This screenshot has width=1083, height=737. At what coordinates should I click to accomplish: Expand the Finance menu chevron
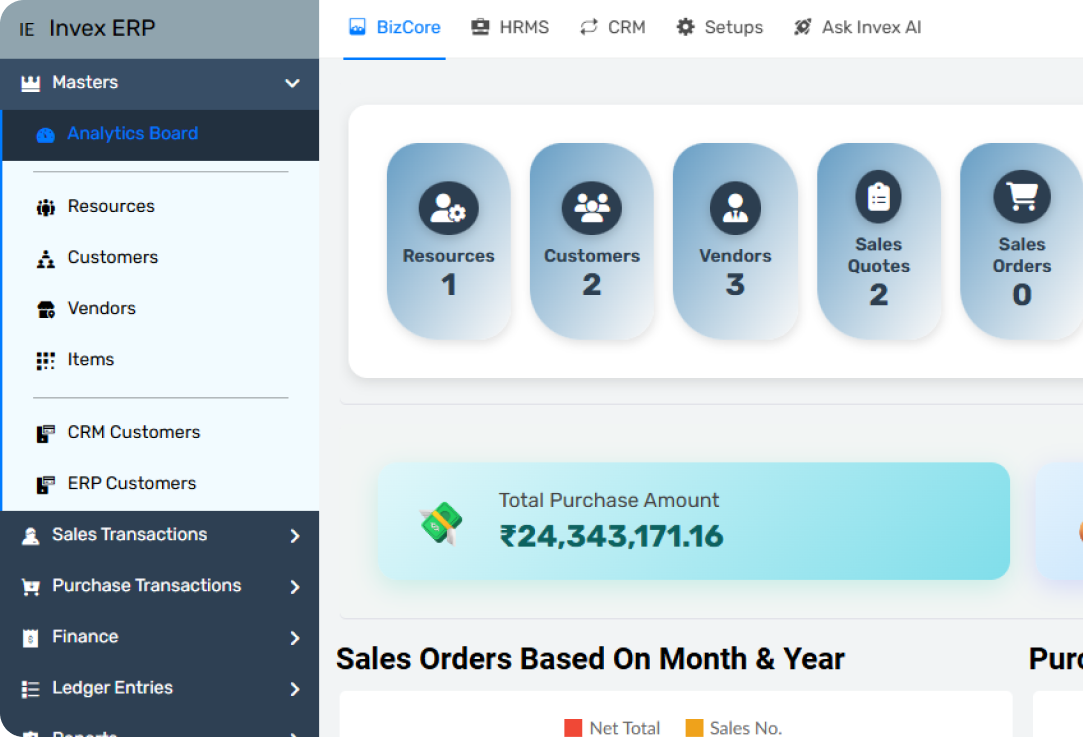(294, 638)
